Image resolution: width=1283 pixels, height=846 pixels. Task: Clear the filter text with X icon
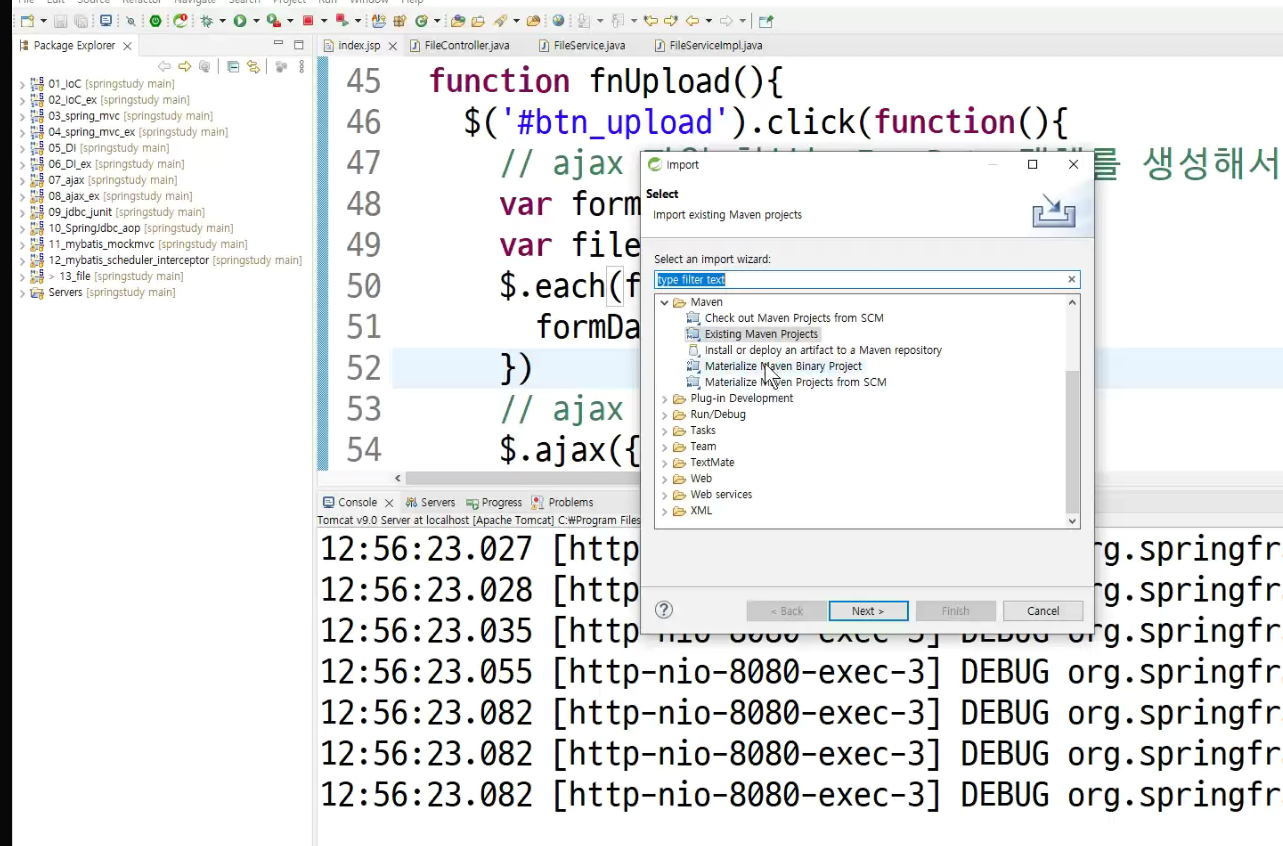[x=1072, y=280]
